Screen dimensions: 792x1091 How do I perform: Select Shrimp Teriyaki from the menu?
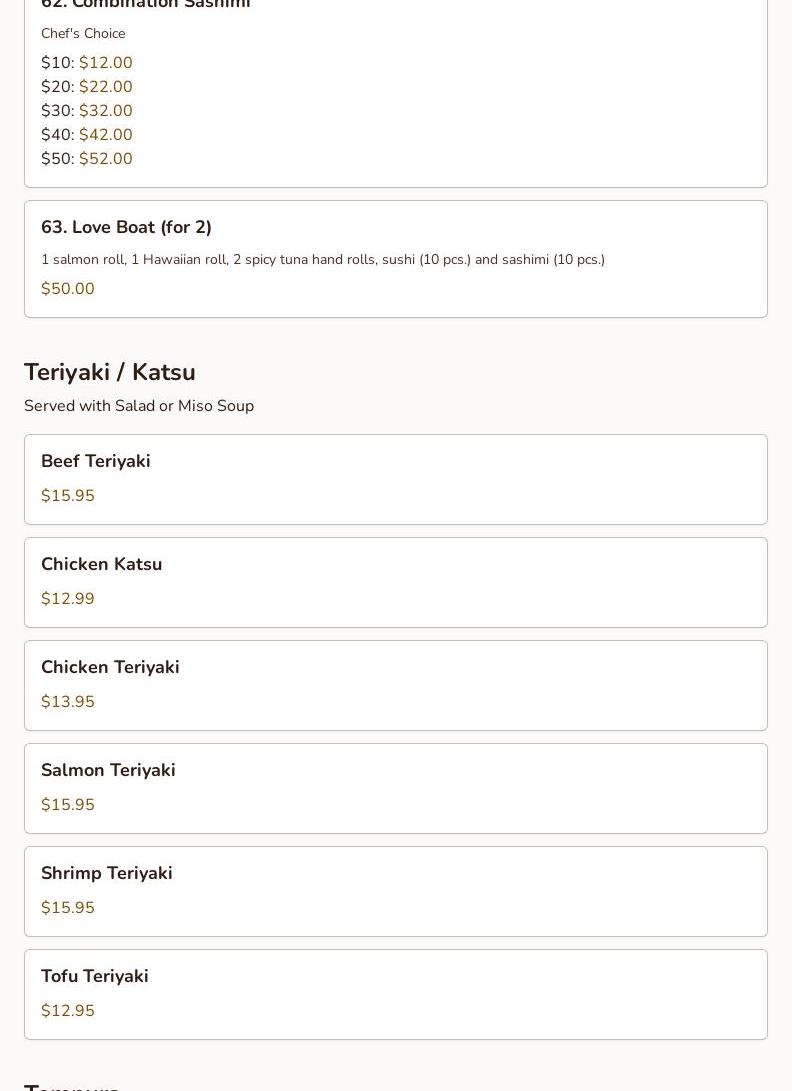(x=107, y=873)
